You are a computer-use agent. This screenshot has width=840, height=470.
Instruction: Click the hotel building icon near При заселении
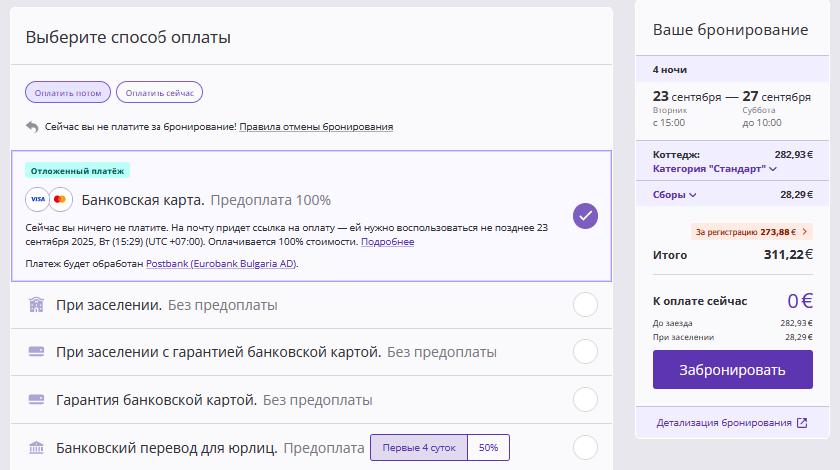pos(37,304)
